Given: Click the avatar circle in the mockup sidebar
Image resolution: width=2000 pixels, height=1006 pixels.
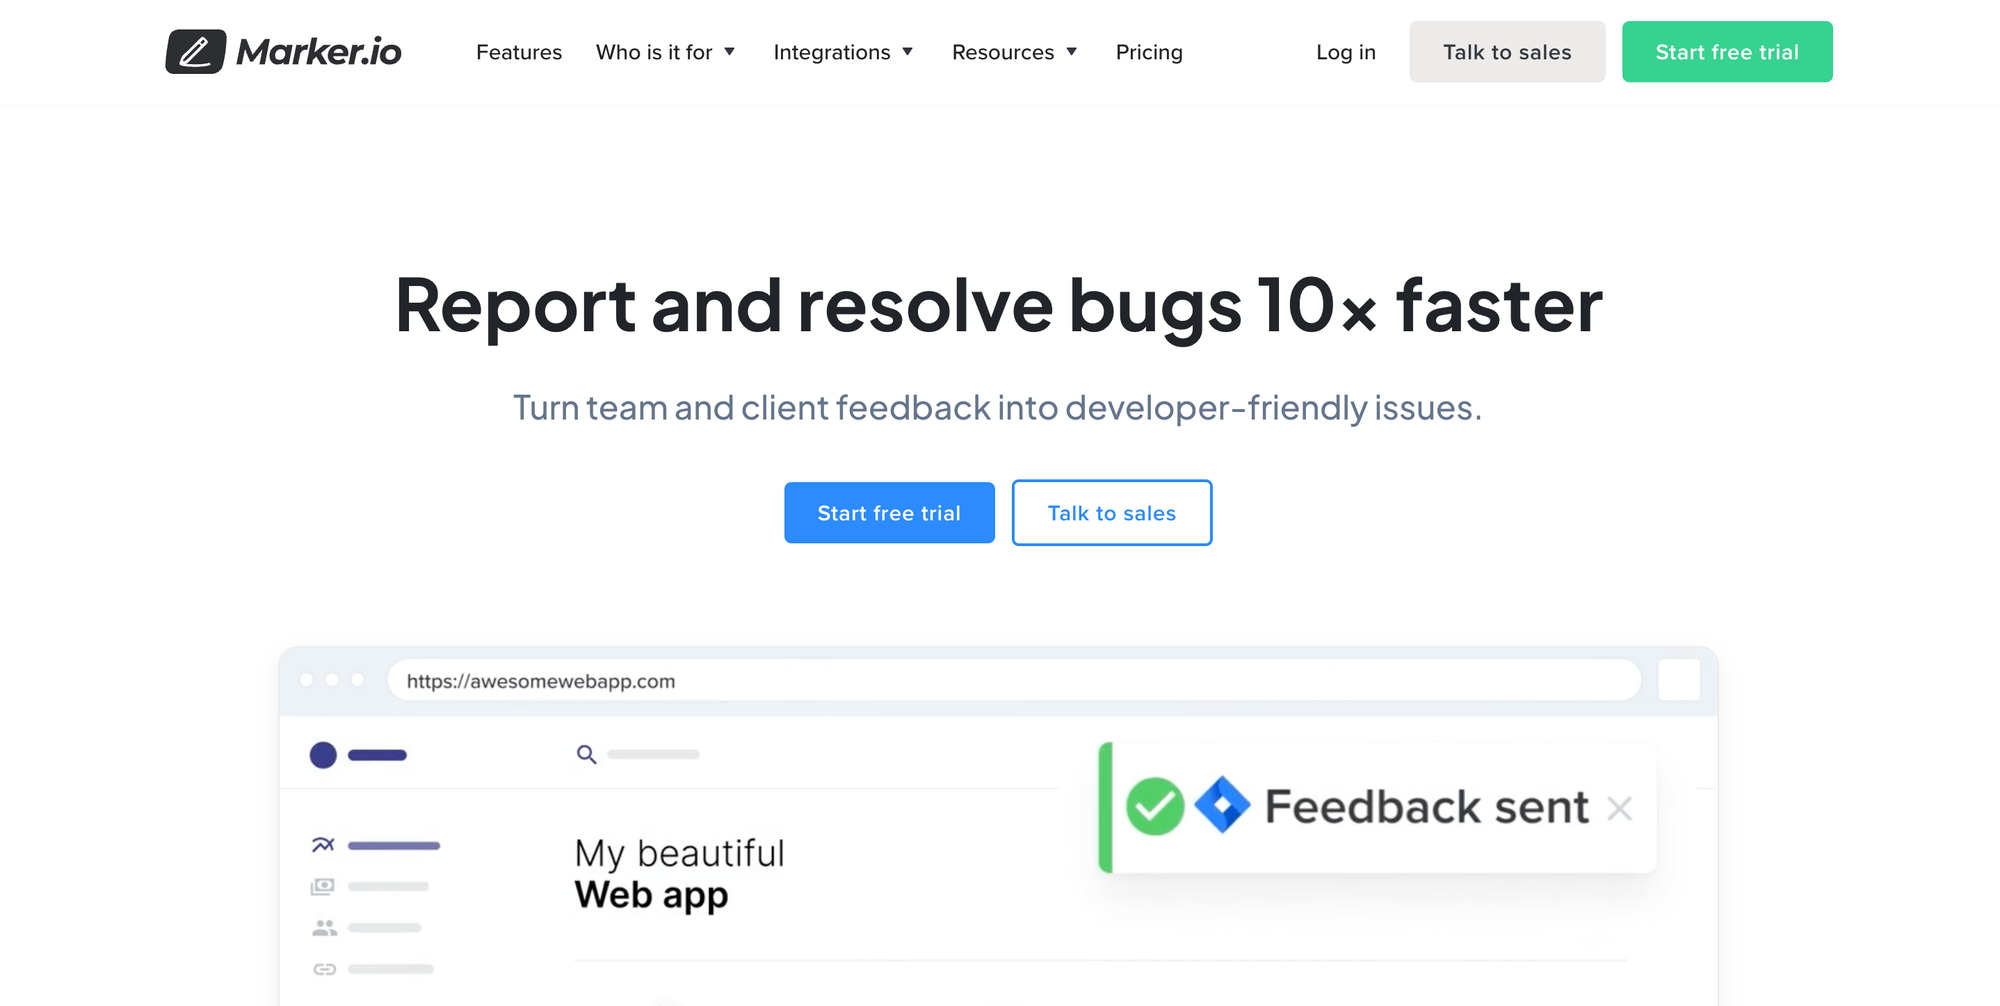Looking at the screenshot, I should coord(323,755).
